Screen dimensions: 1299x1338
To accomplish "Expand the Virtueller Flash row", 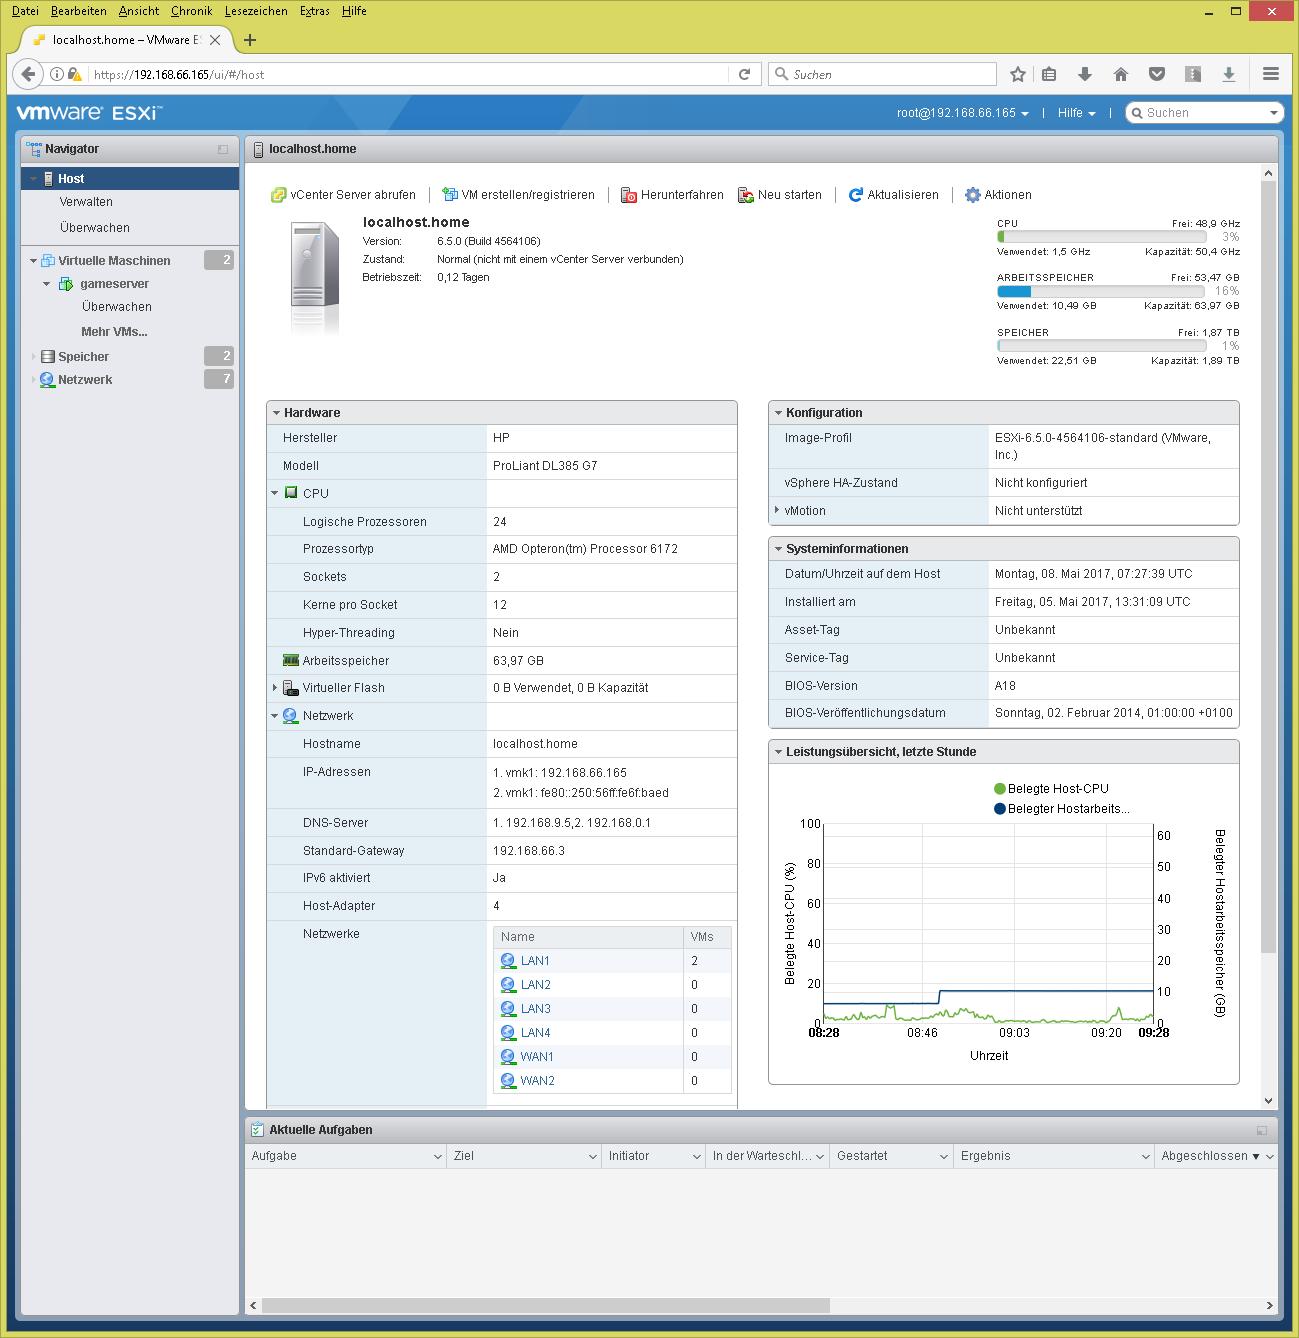I will click(x=275, y=688).
